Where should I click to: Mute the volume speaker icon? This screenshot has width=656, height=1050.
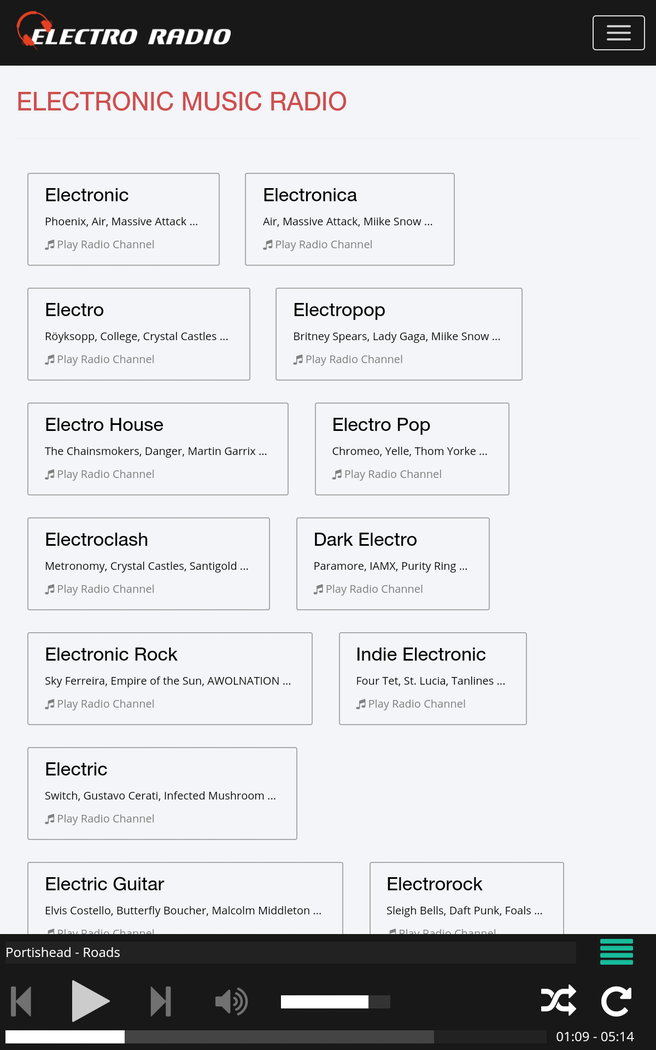[x=231, y=1001]
